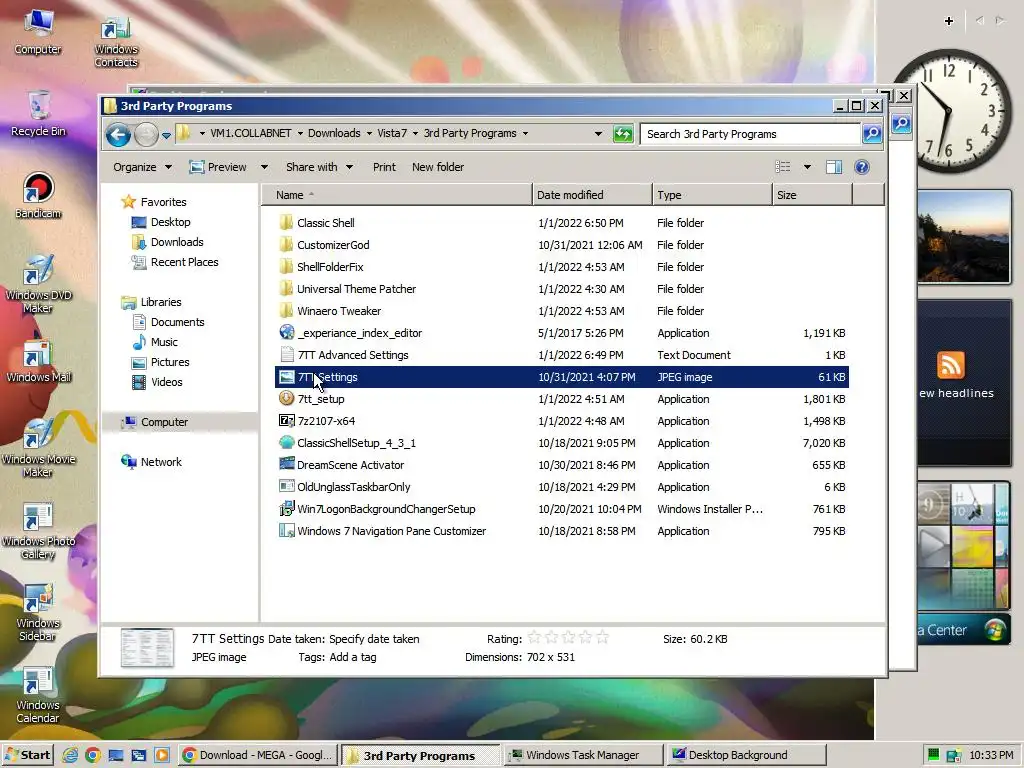Click the Explorer forward arrow button
Image resolution: width=1024 pixels, height=768 pixels.
[146, 135]
